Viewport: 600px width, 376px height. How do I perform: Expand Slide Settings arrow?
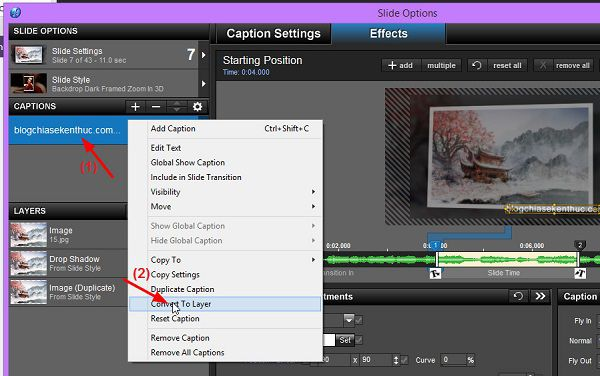204,55
